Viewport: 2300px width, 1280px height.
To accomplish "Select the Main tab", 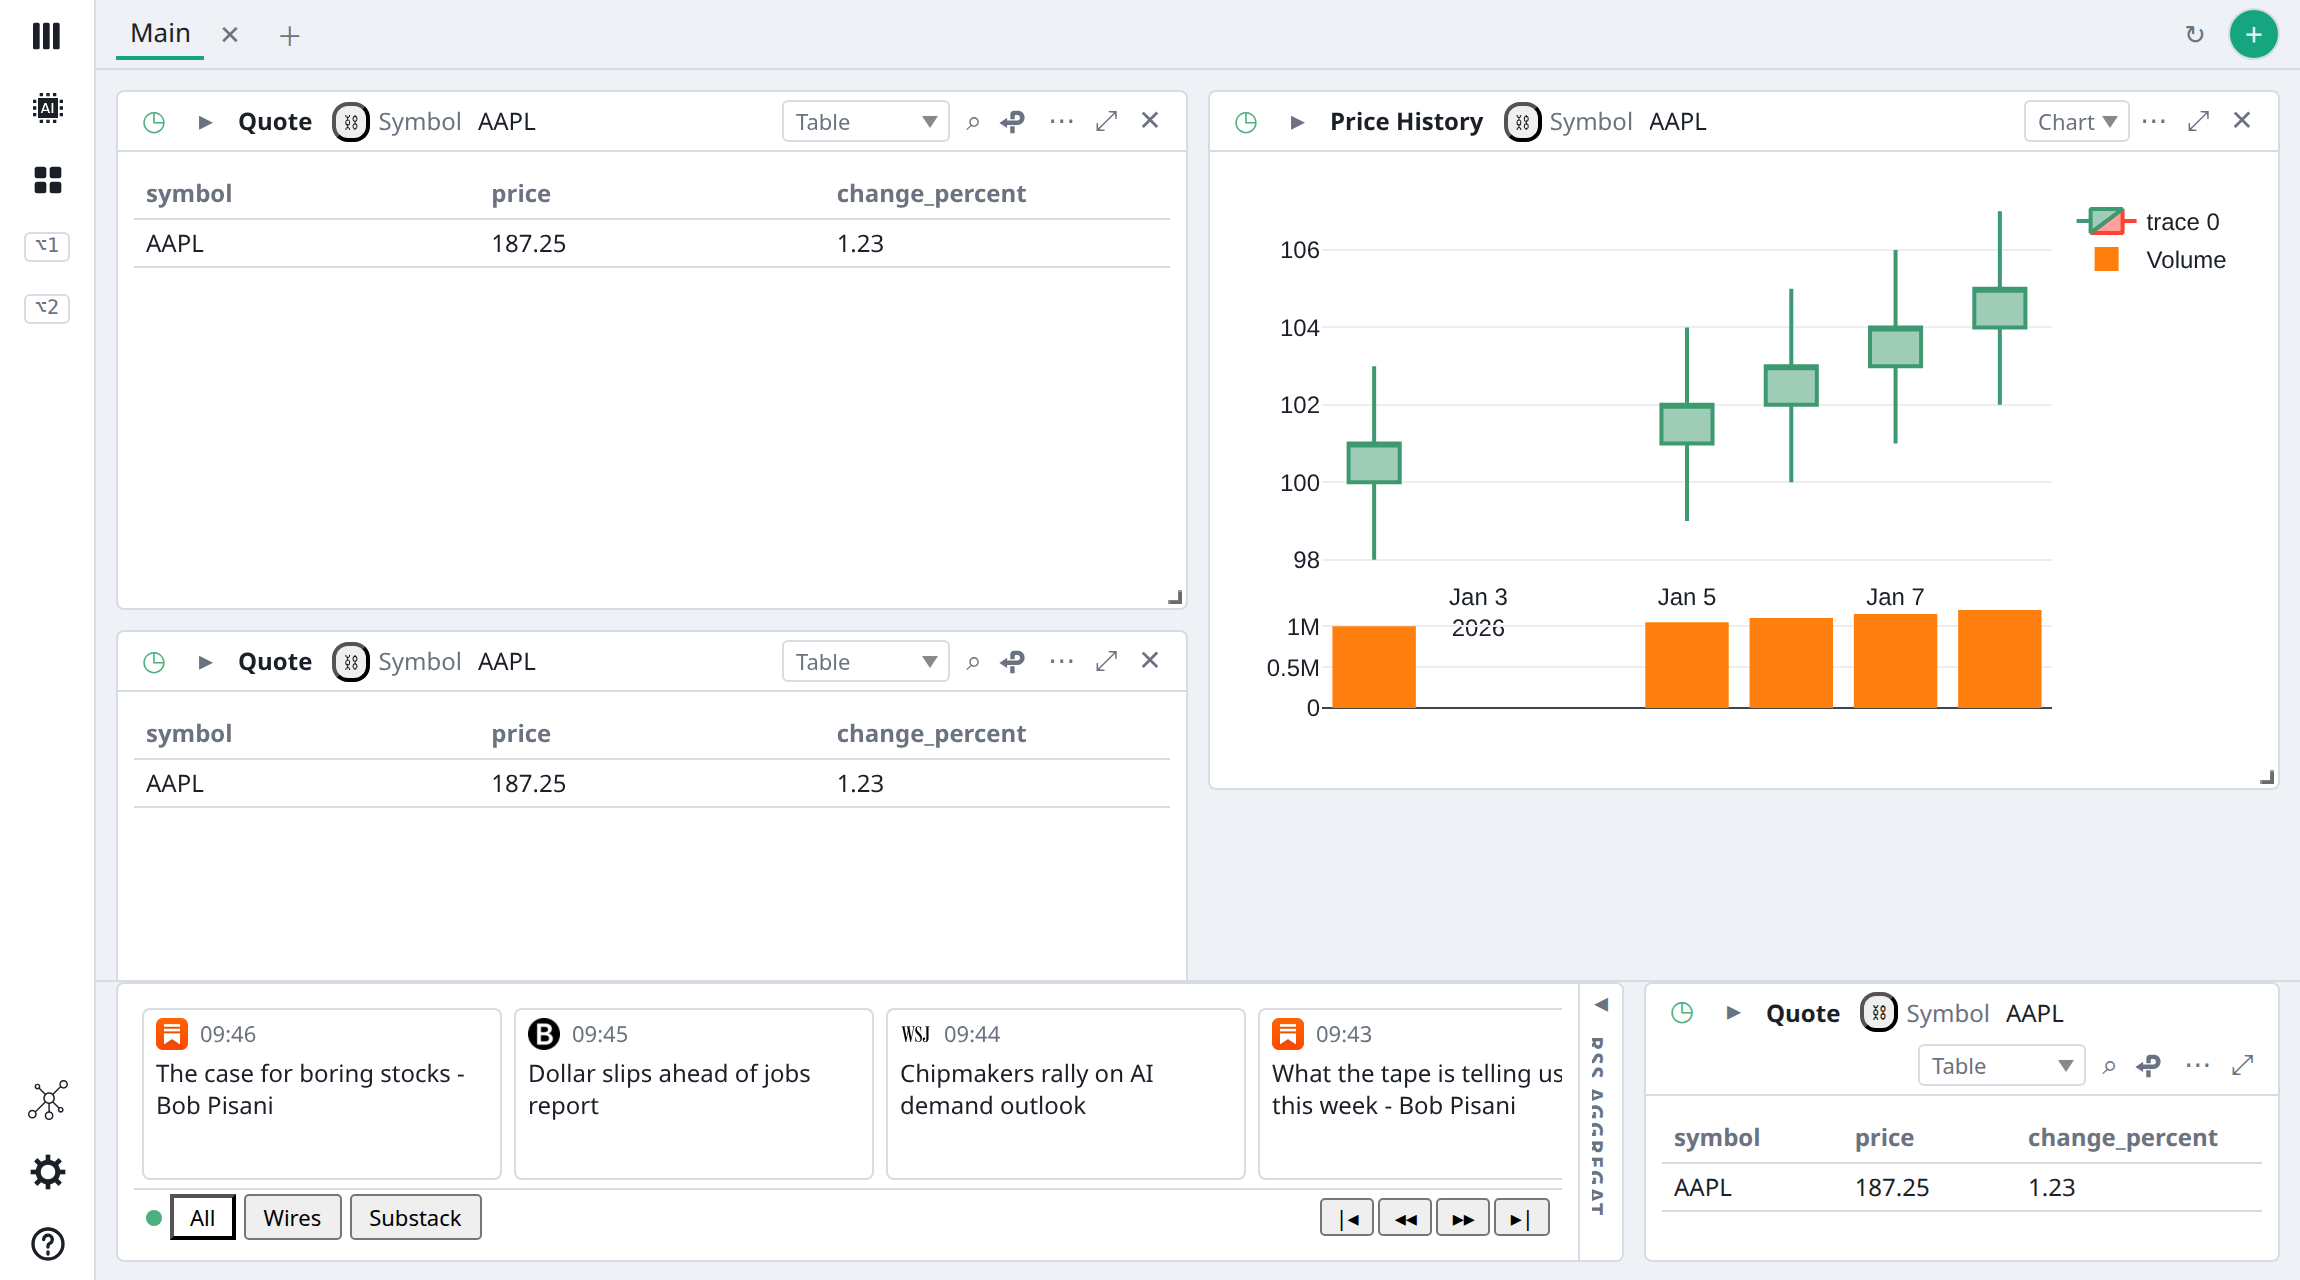I will click(160, 34).
